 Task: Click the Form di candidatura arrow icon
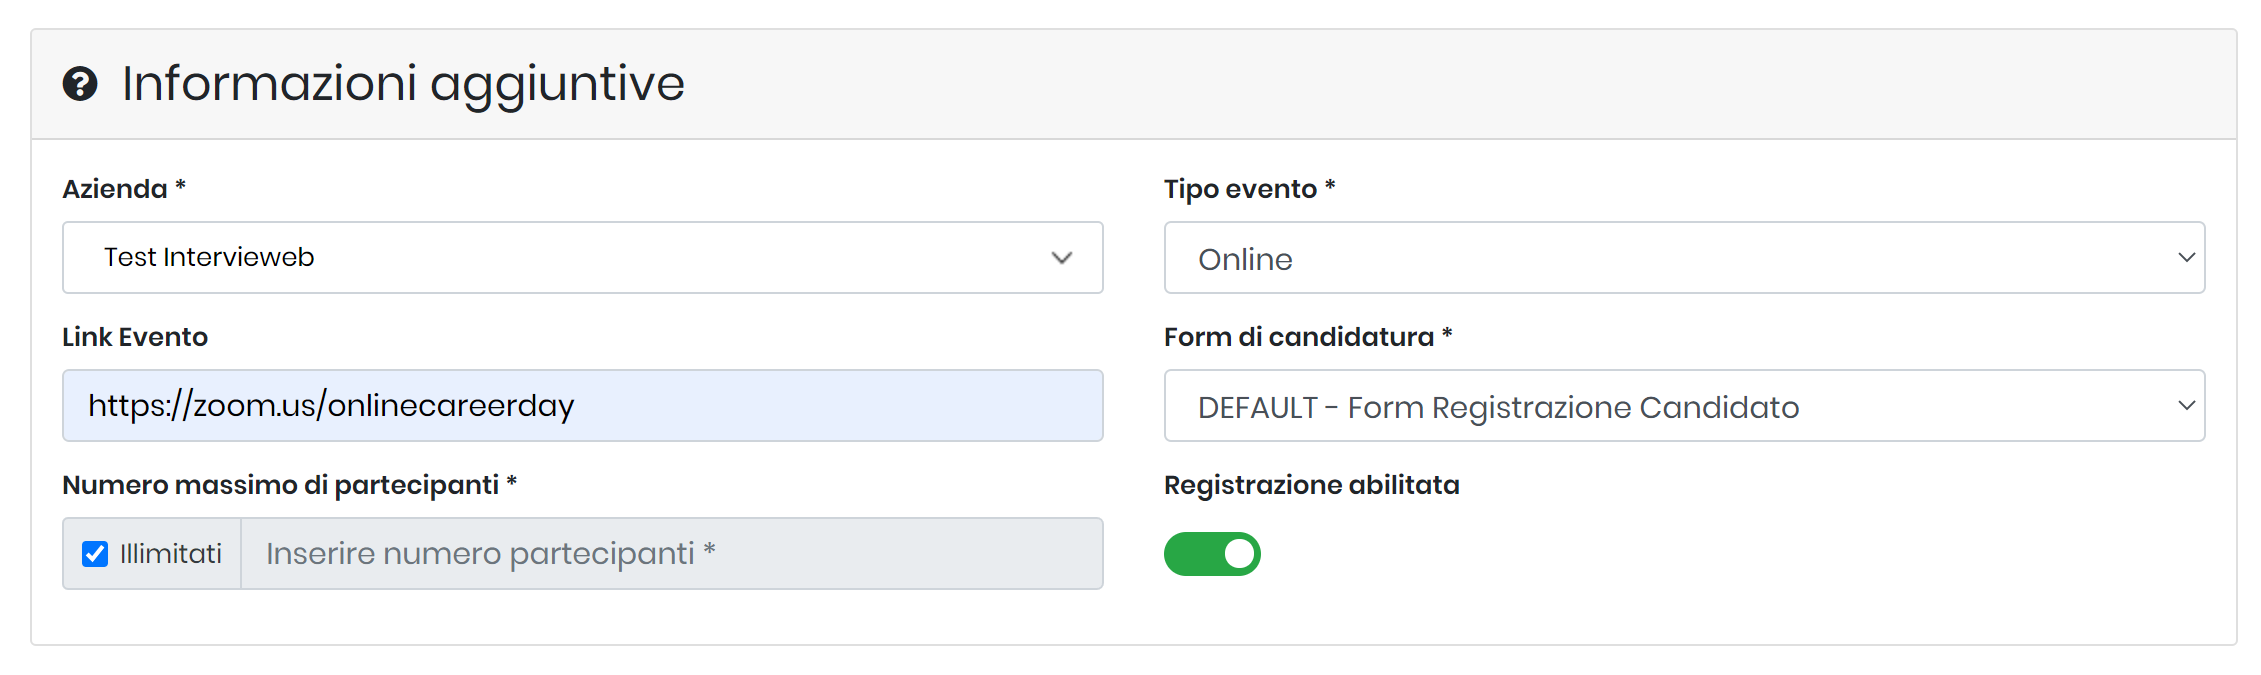tap(2186, 406)
